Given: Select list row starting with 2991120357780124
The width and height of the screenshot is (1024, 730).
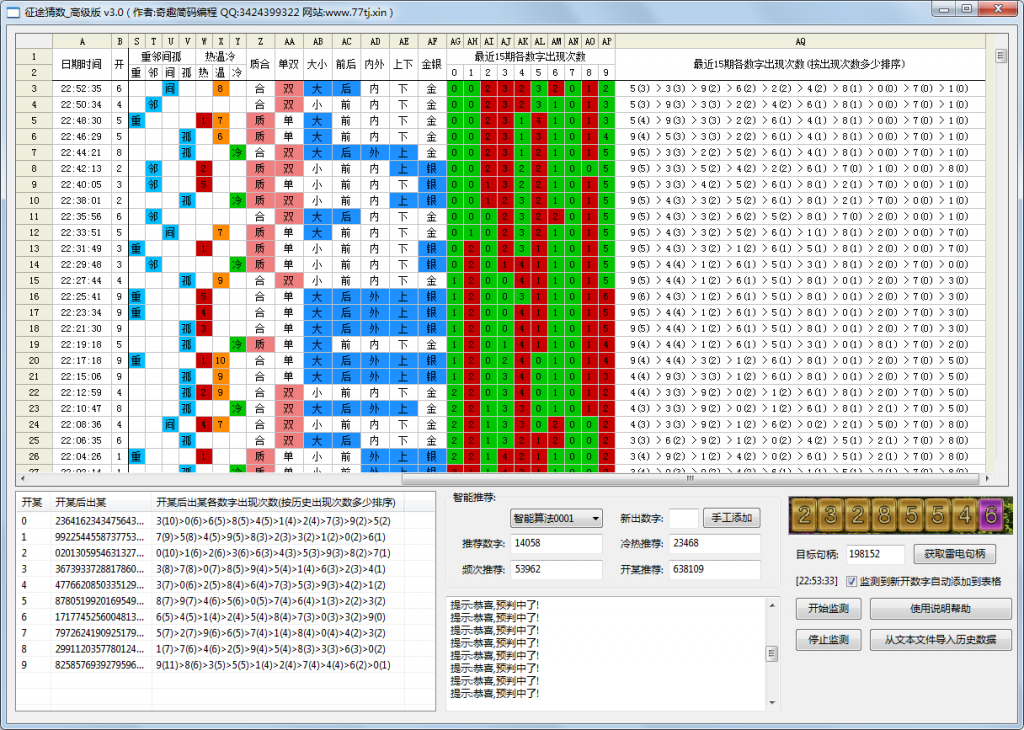Looking at the screenshot, I should pyautogui.click(x=225, y=649).
